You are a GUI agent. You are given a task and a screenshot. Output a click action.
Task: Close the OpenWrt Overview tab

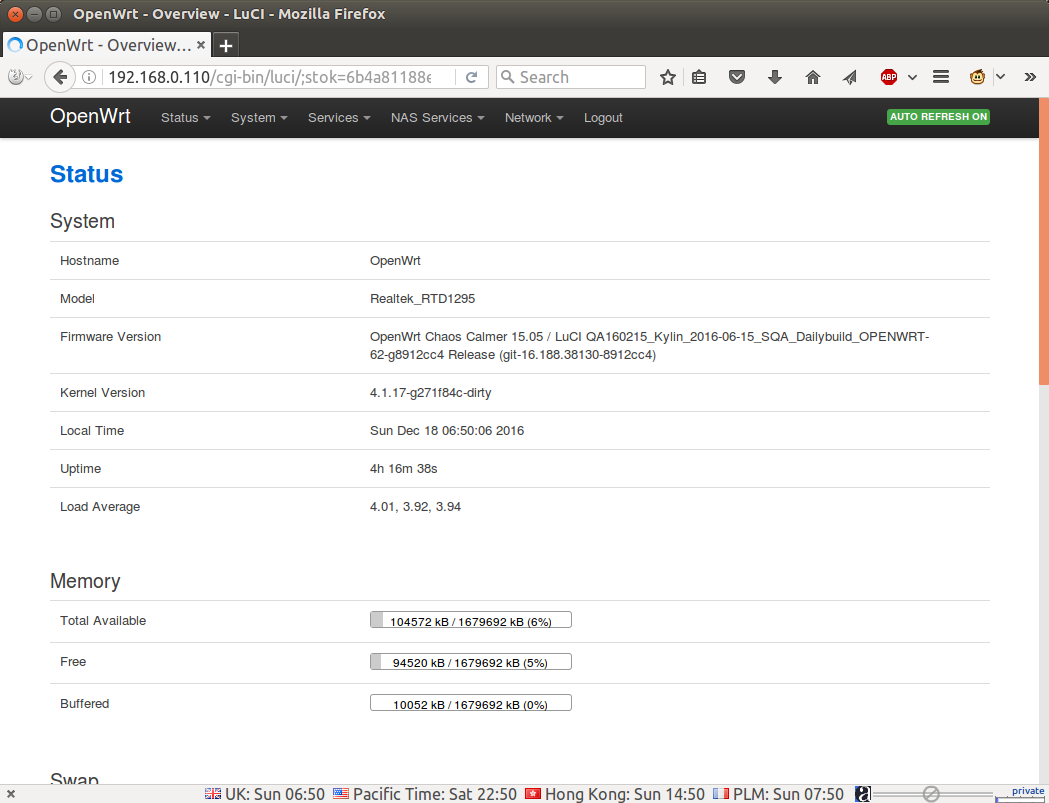coord(201,45)
